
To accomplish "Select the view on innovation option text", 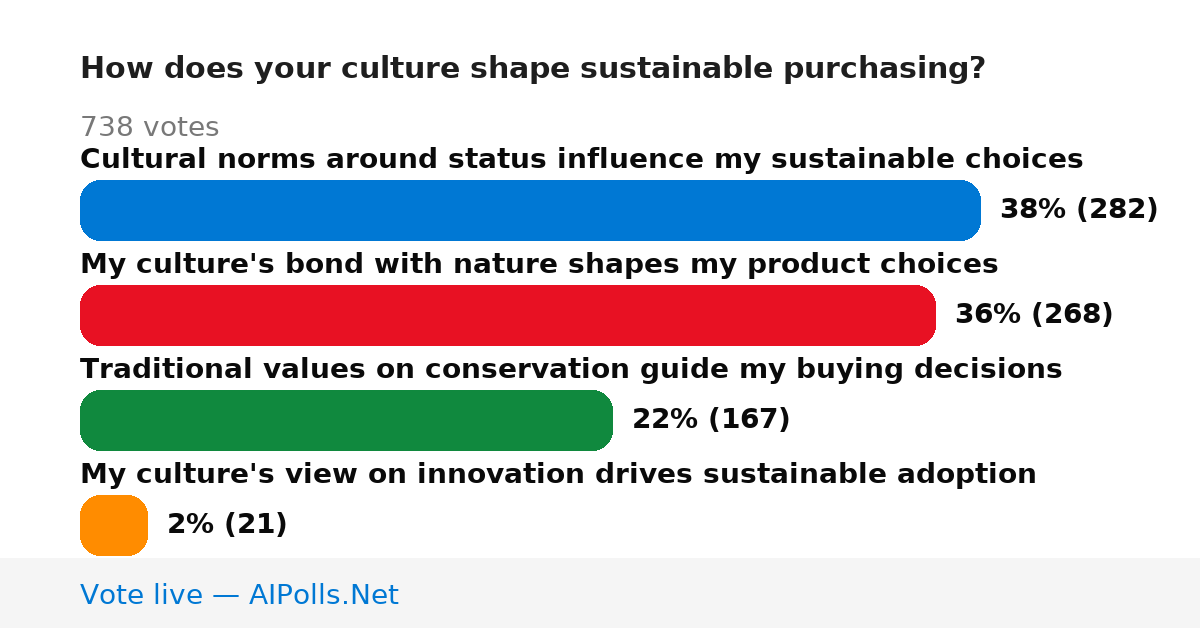I will pos(558,474).
